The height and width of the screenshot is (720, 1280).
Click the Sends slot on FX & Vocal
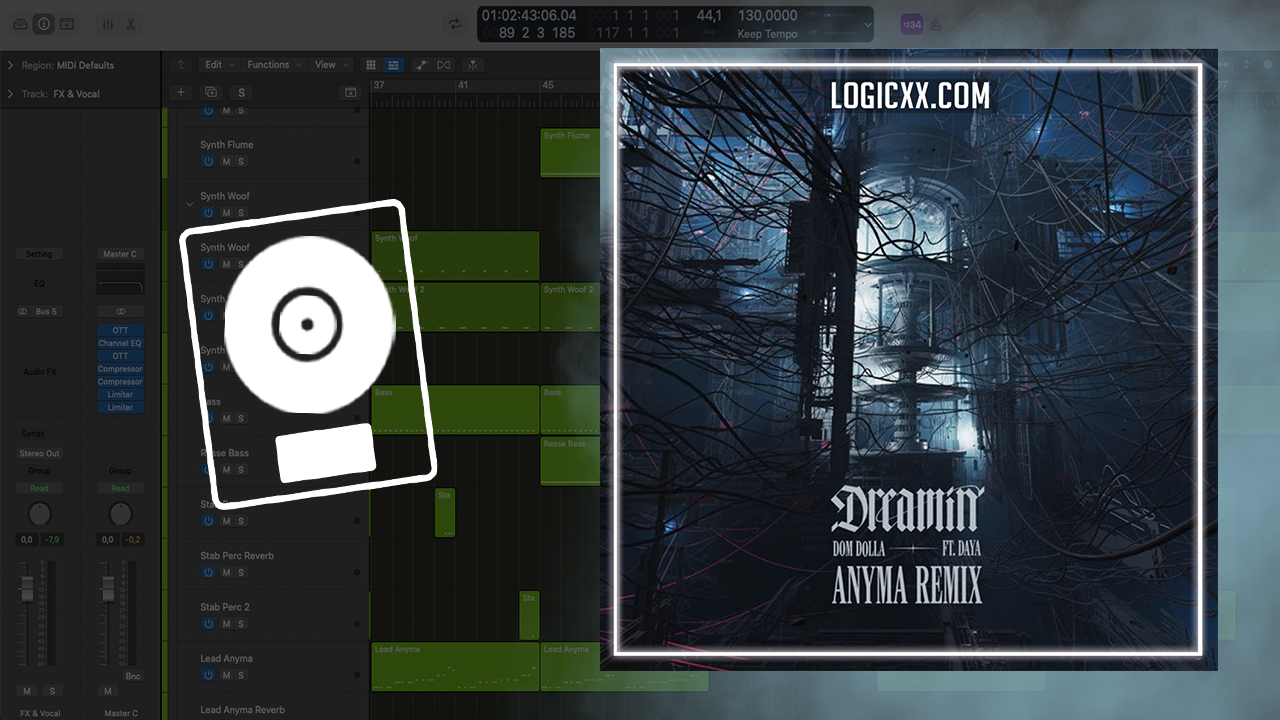point(33,434)
